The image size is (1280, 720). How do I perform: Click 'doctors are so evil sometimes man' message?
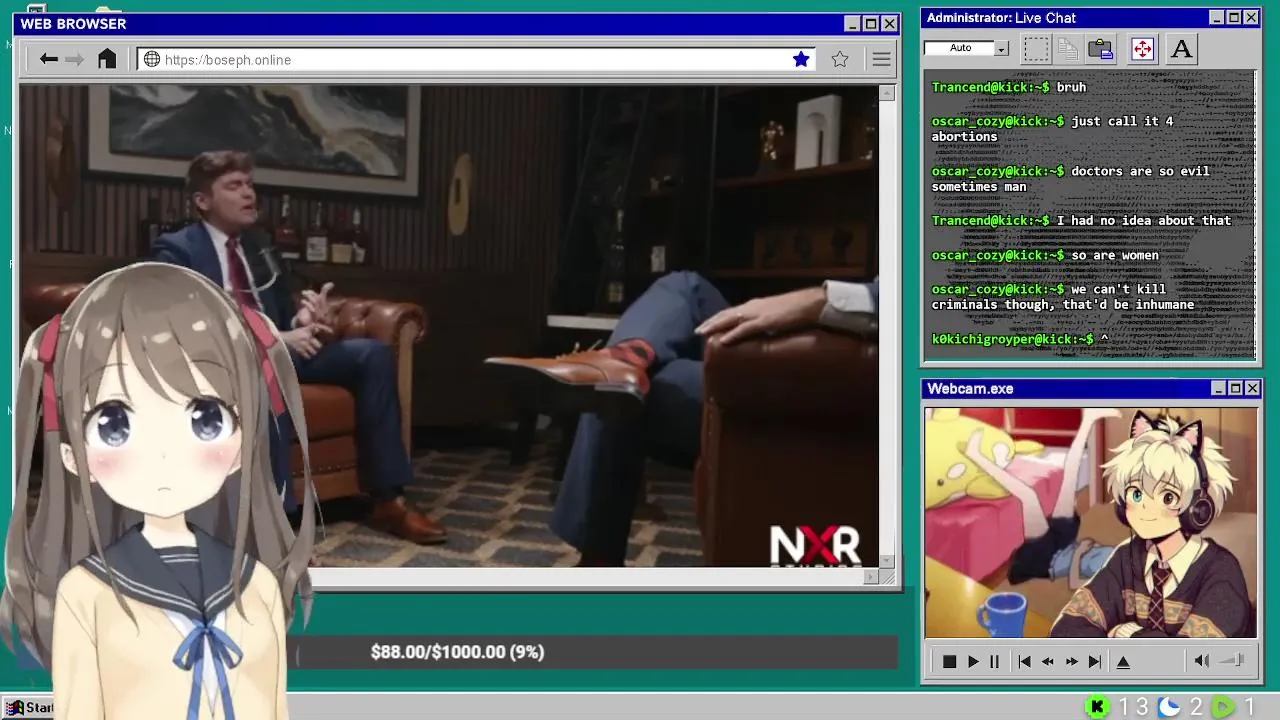(1070, 179)
